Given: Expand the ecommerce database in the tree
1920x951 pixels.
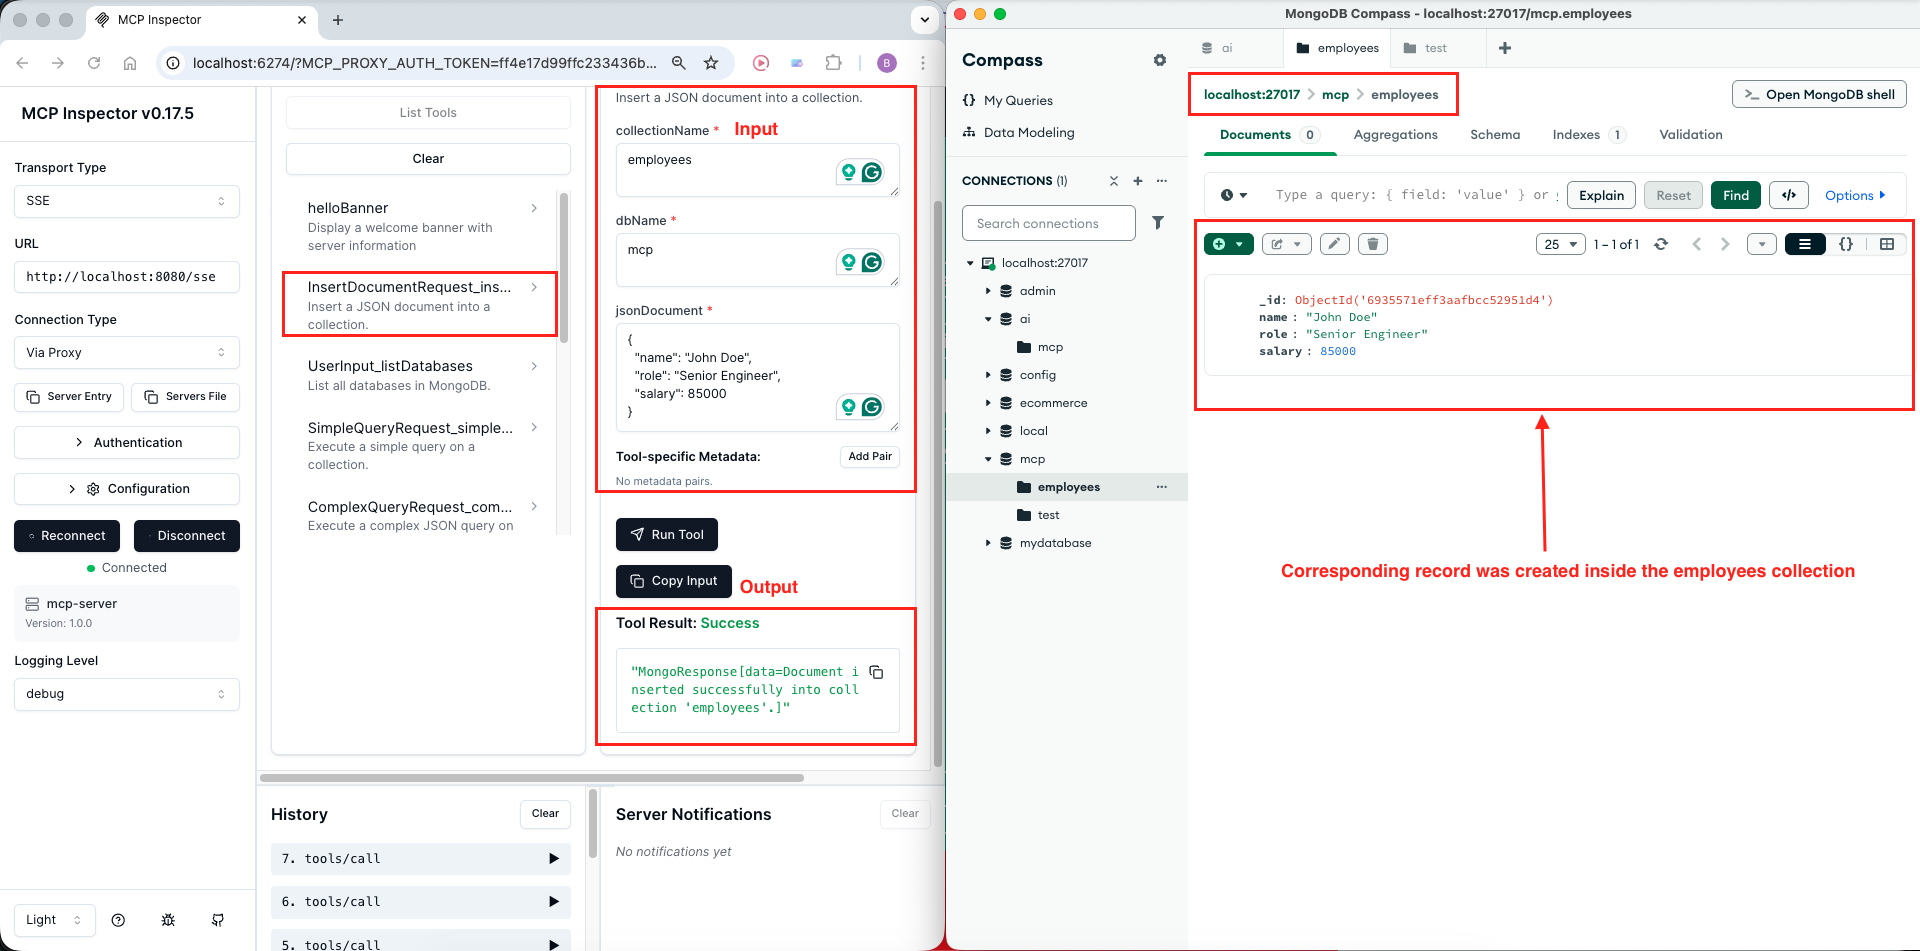Looking at the screenshot, I should pos(988,403).
